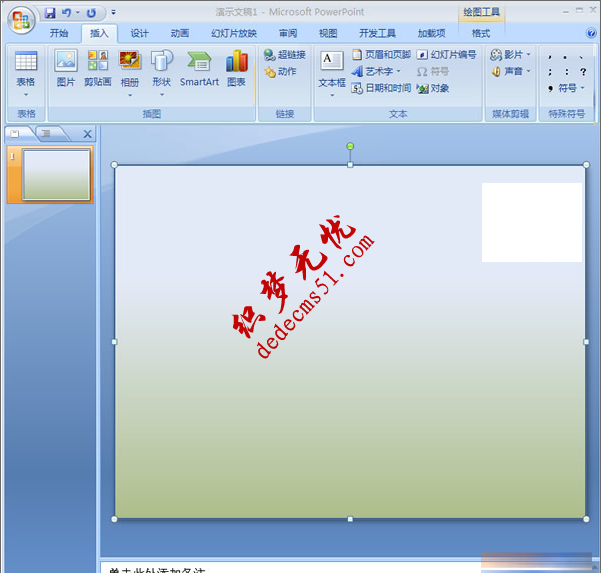Open the 开始 ribbon tab

59,33
